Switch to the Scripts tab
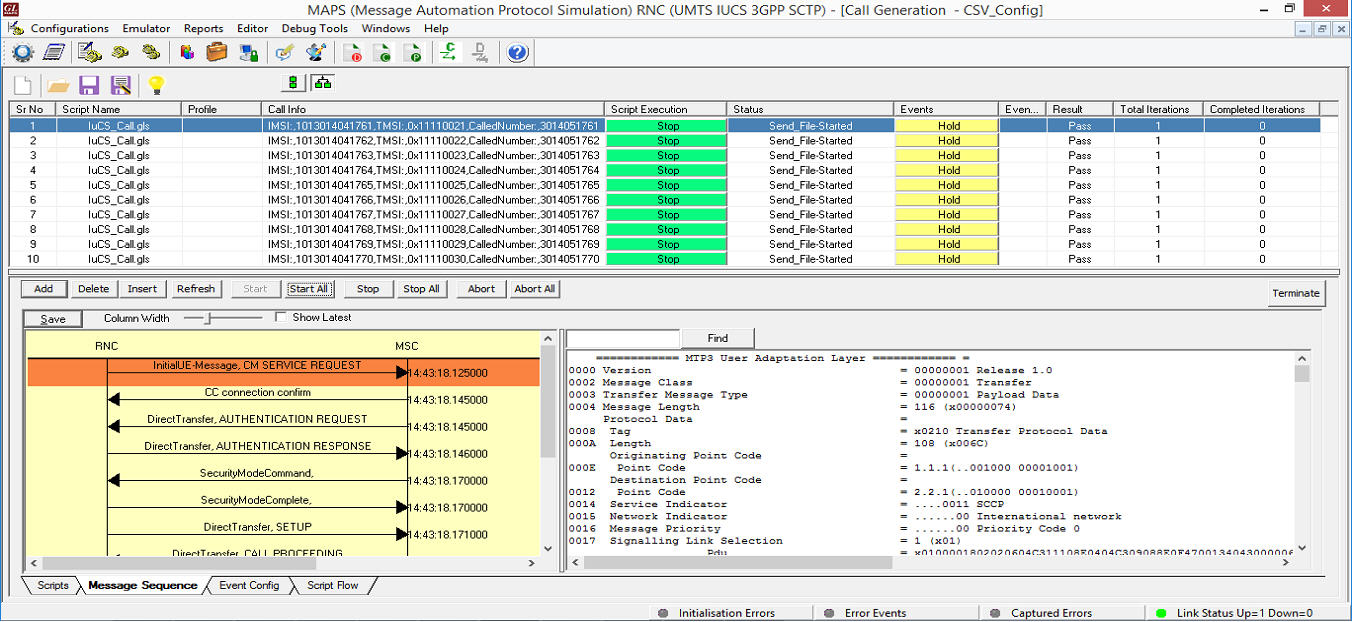Image resolution: width=1352 pixels, height=622 pixels. pyautogui.click(x=53, y=586)
